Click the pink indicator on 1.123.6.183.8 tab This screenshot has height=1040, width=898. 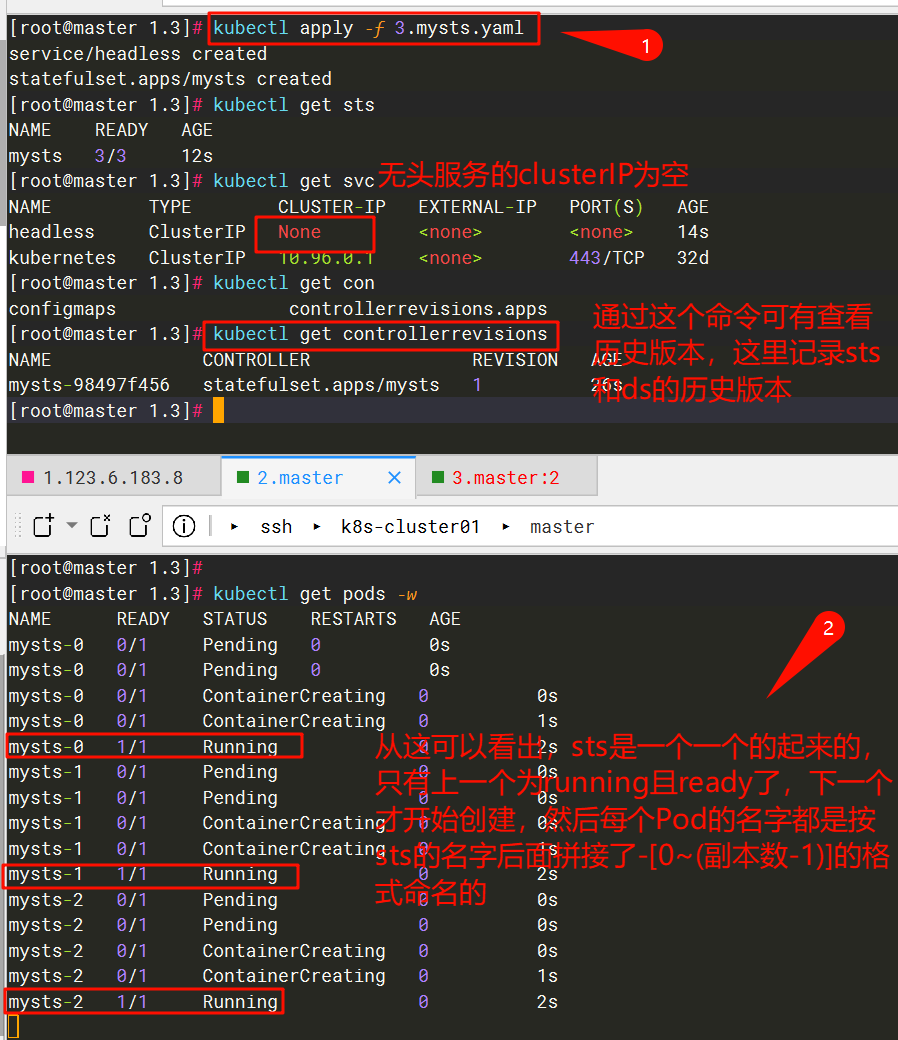pyautogui.click(x=28, y=478)
